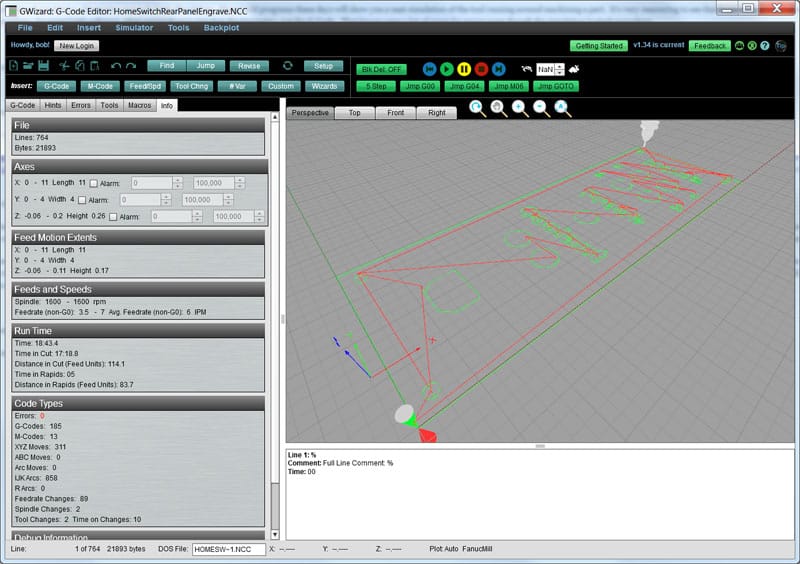800x564 pixels.
Task: Insert G-Code using toolbar button
Action: (x=57, y=86)
